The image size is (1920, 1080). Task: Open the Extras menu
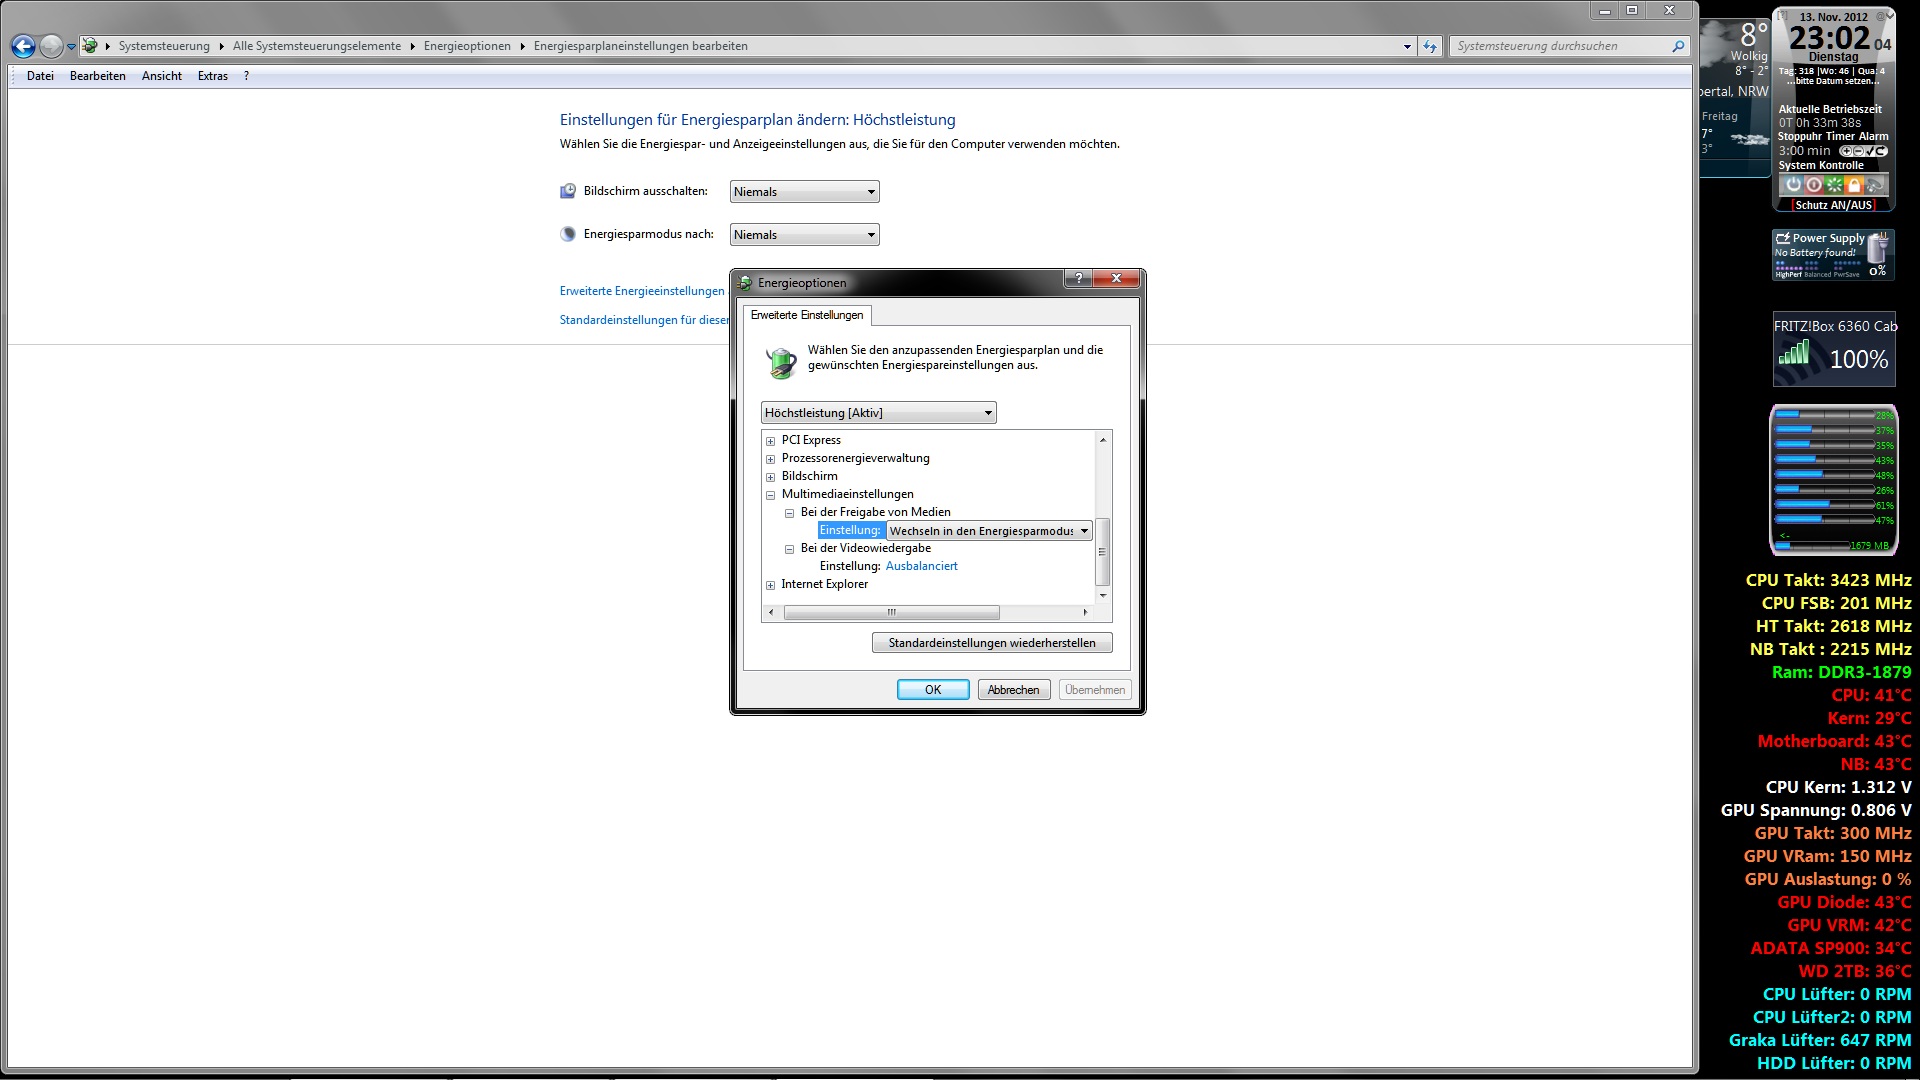click(212, 76)
